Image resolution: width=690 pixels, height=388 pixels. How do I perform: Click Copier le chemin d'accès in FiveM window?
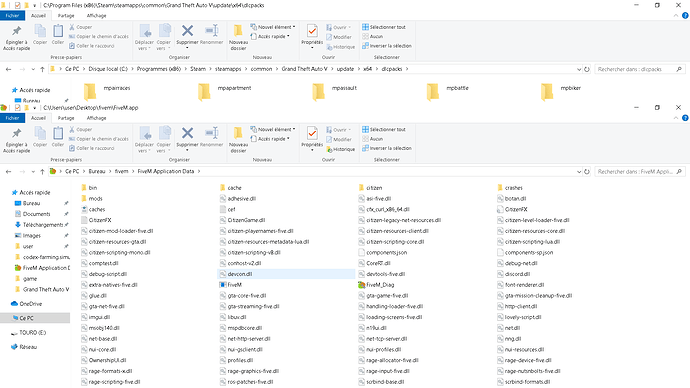click(99, 139)
